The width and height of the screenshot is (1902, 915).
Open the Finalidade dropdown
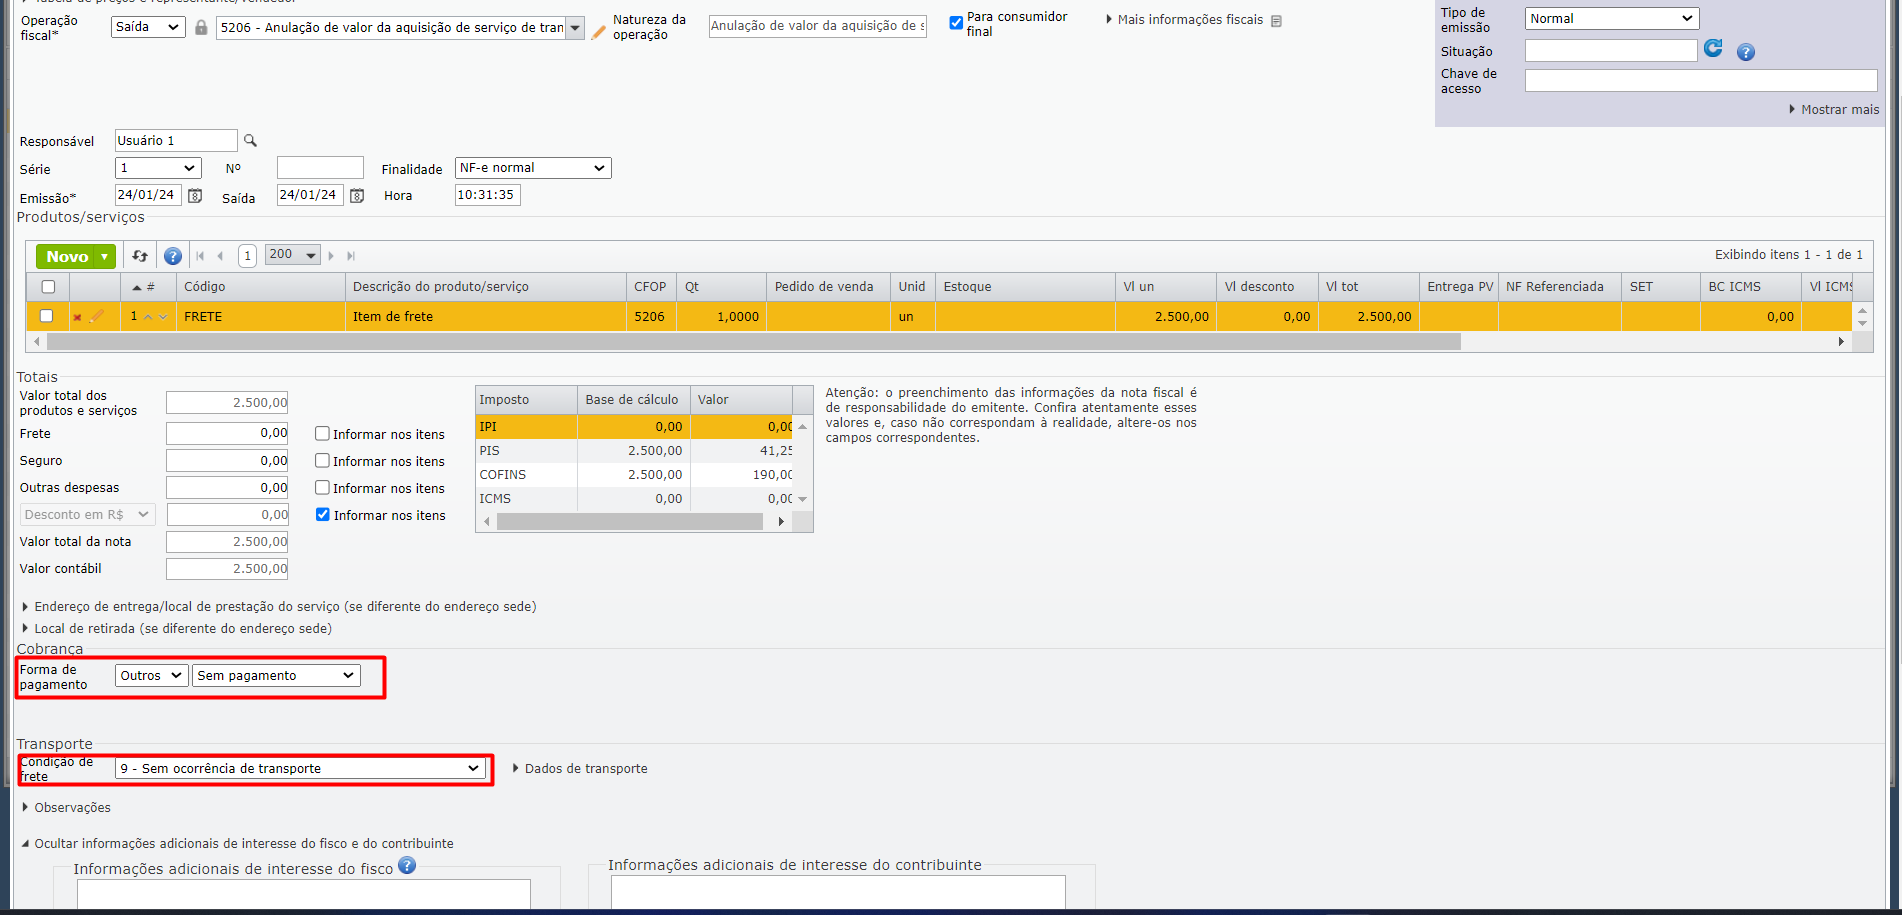click(533, 168)
